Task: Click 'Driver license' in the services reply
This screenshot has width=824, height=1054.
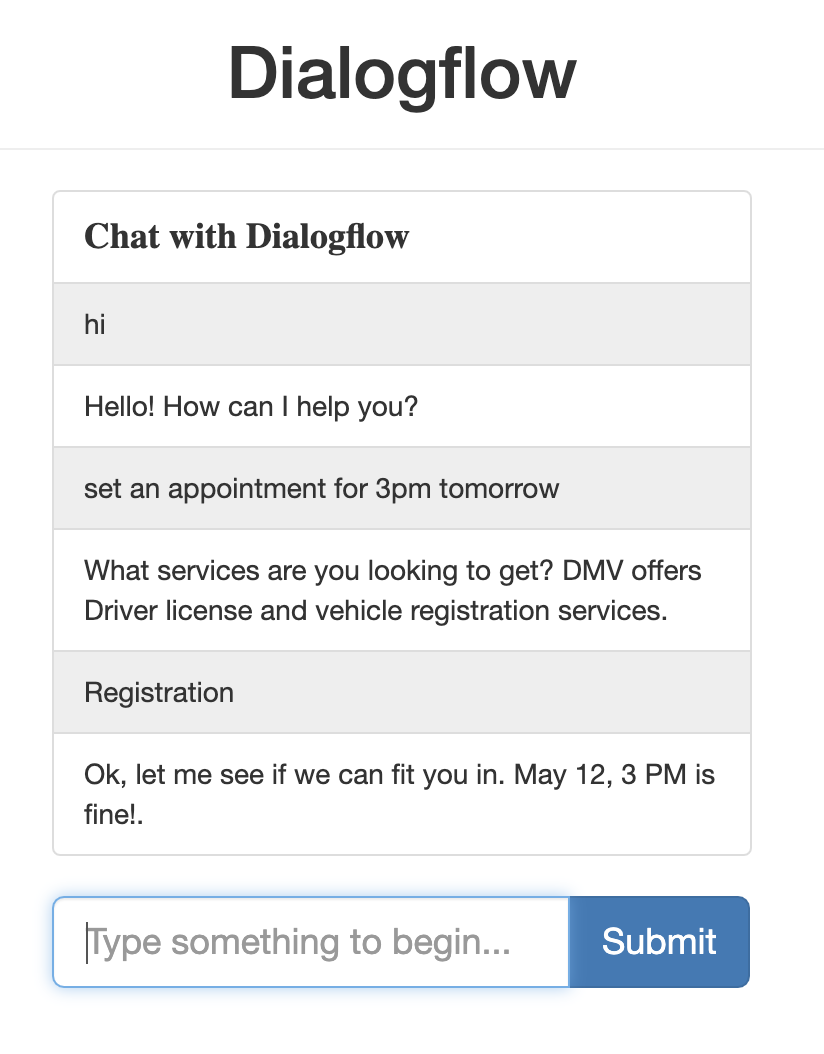Action: pos(167,610)
